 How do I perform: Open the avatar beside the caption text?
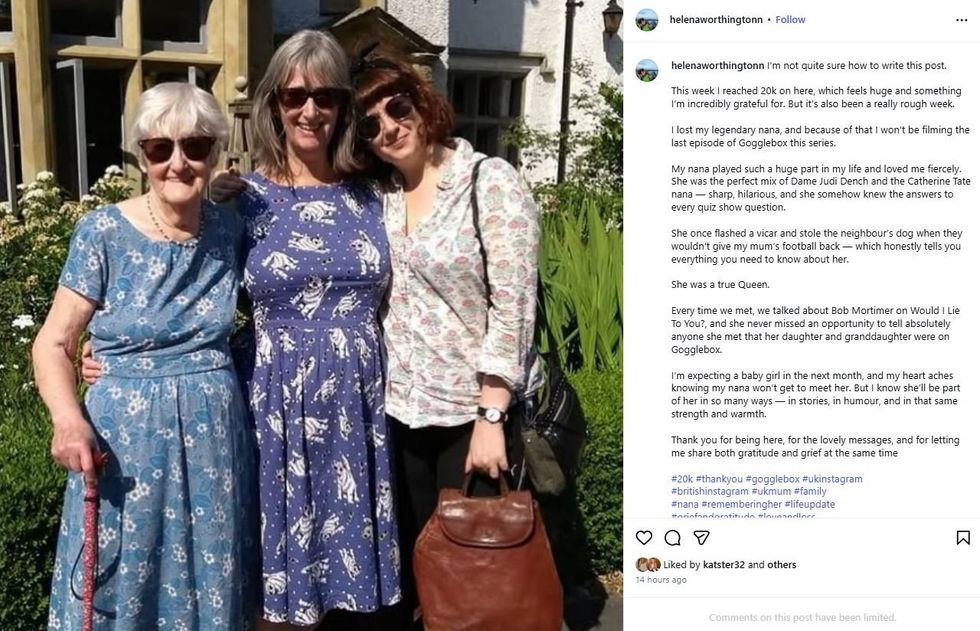point(647,70)
